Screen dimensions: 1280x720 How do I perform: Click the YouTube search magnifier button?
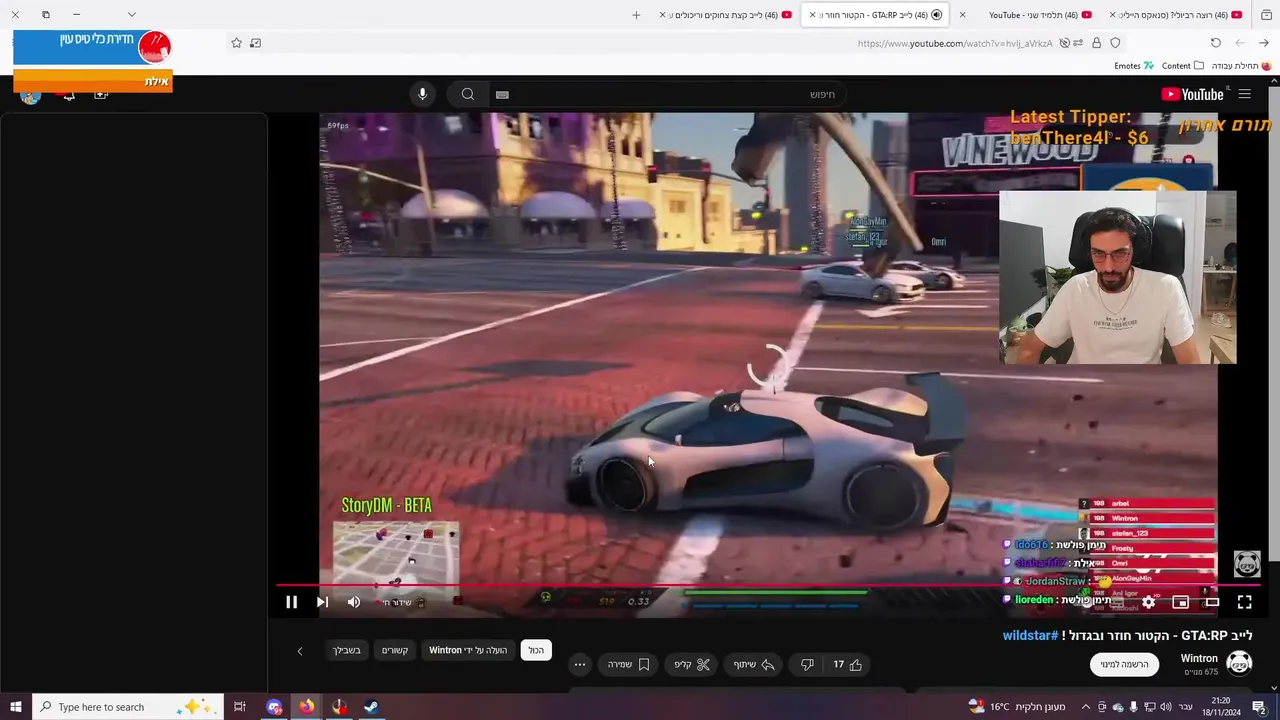(x=467, y=94)
